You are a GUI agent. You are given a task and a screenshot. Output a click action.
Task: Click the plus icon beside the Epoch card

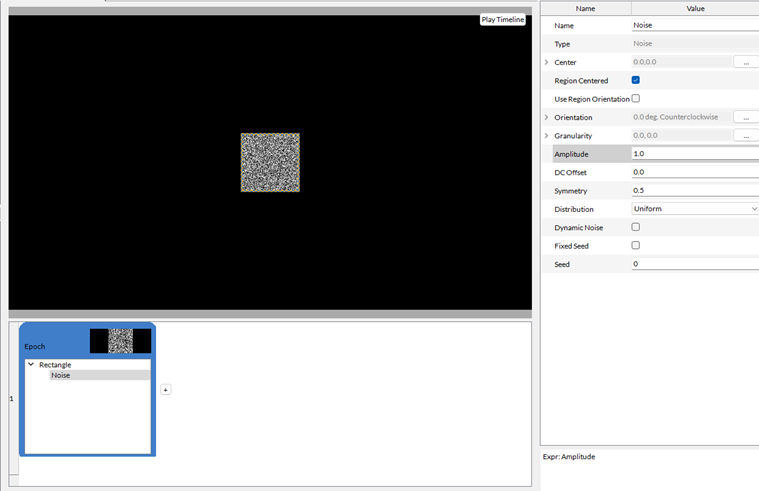[x=165, y=390]
